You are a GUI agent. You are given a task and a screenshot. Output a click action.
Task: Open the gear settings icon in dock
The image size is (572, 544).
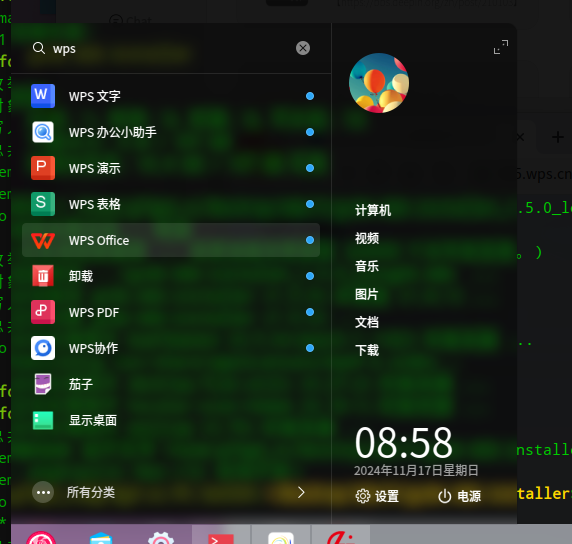coord(161,538)
